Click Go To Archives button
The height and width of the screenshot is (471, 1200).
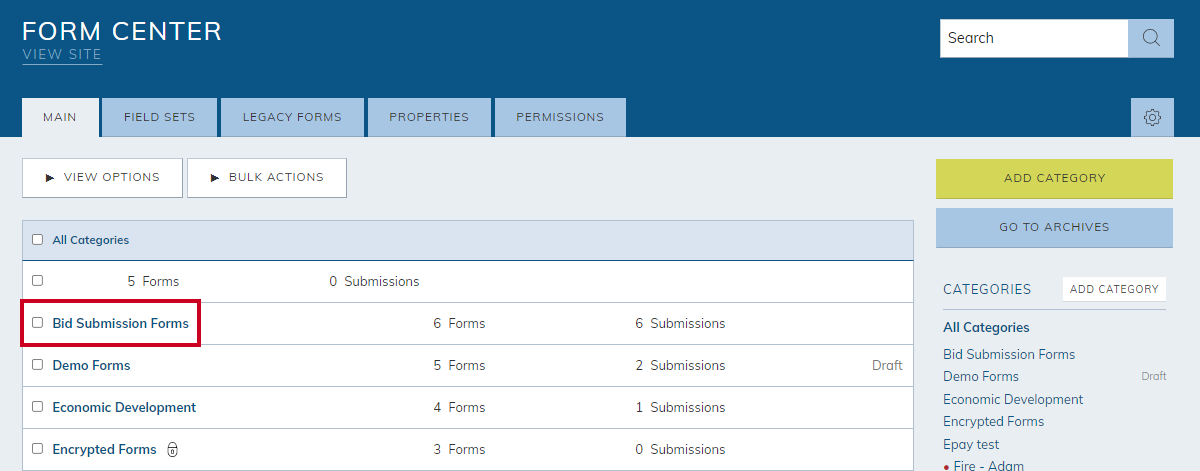coord(1054,227)
